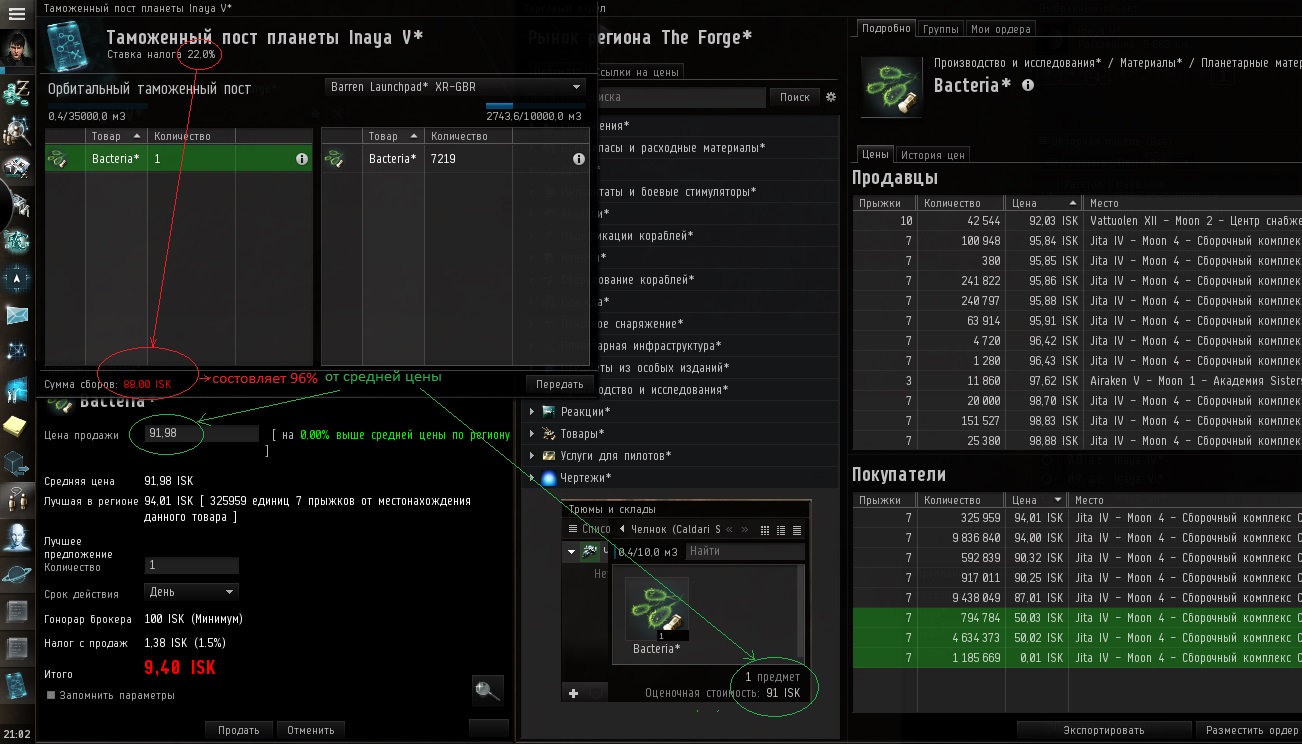The width and height of the screenshot is (1302, 744).
Task: Click the Услуги для пилотов group icon
Action: 547,455
